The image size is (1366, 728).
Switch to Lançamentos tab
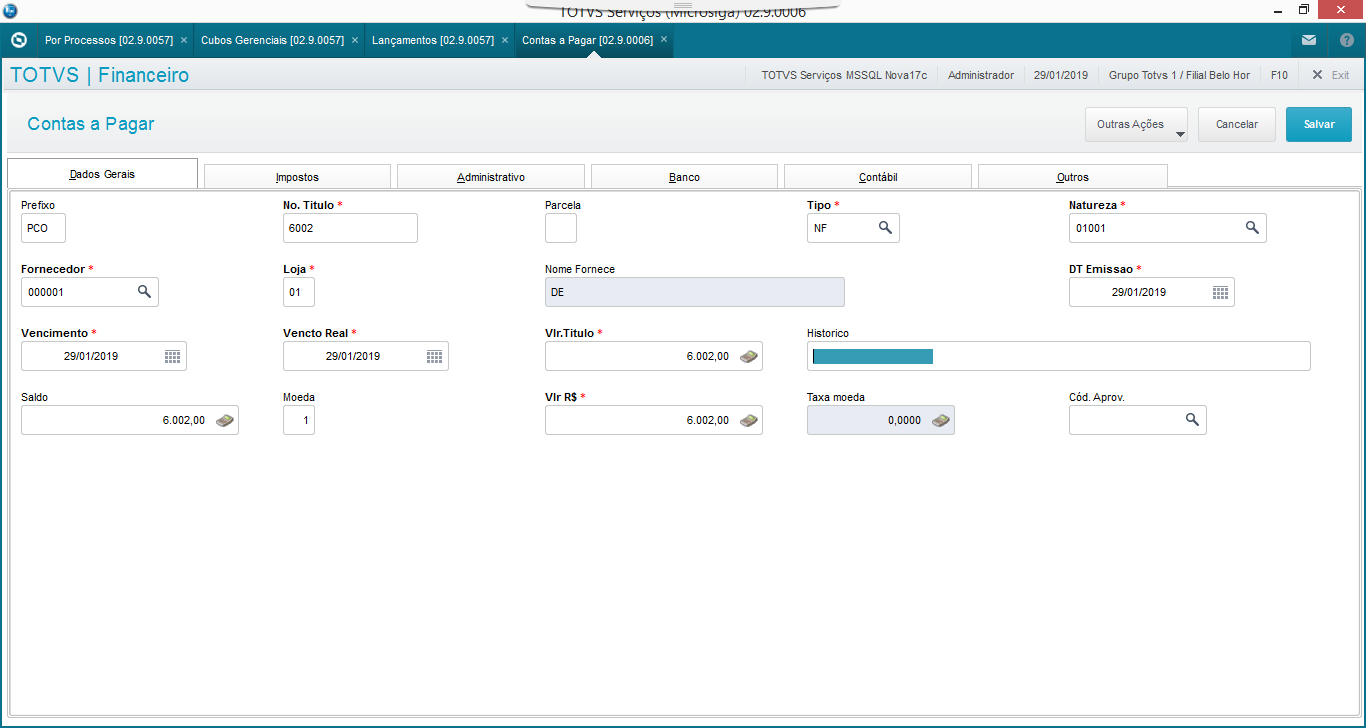click(433, 41)
